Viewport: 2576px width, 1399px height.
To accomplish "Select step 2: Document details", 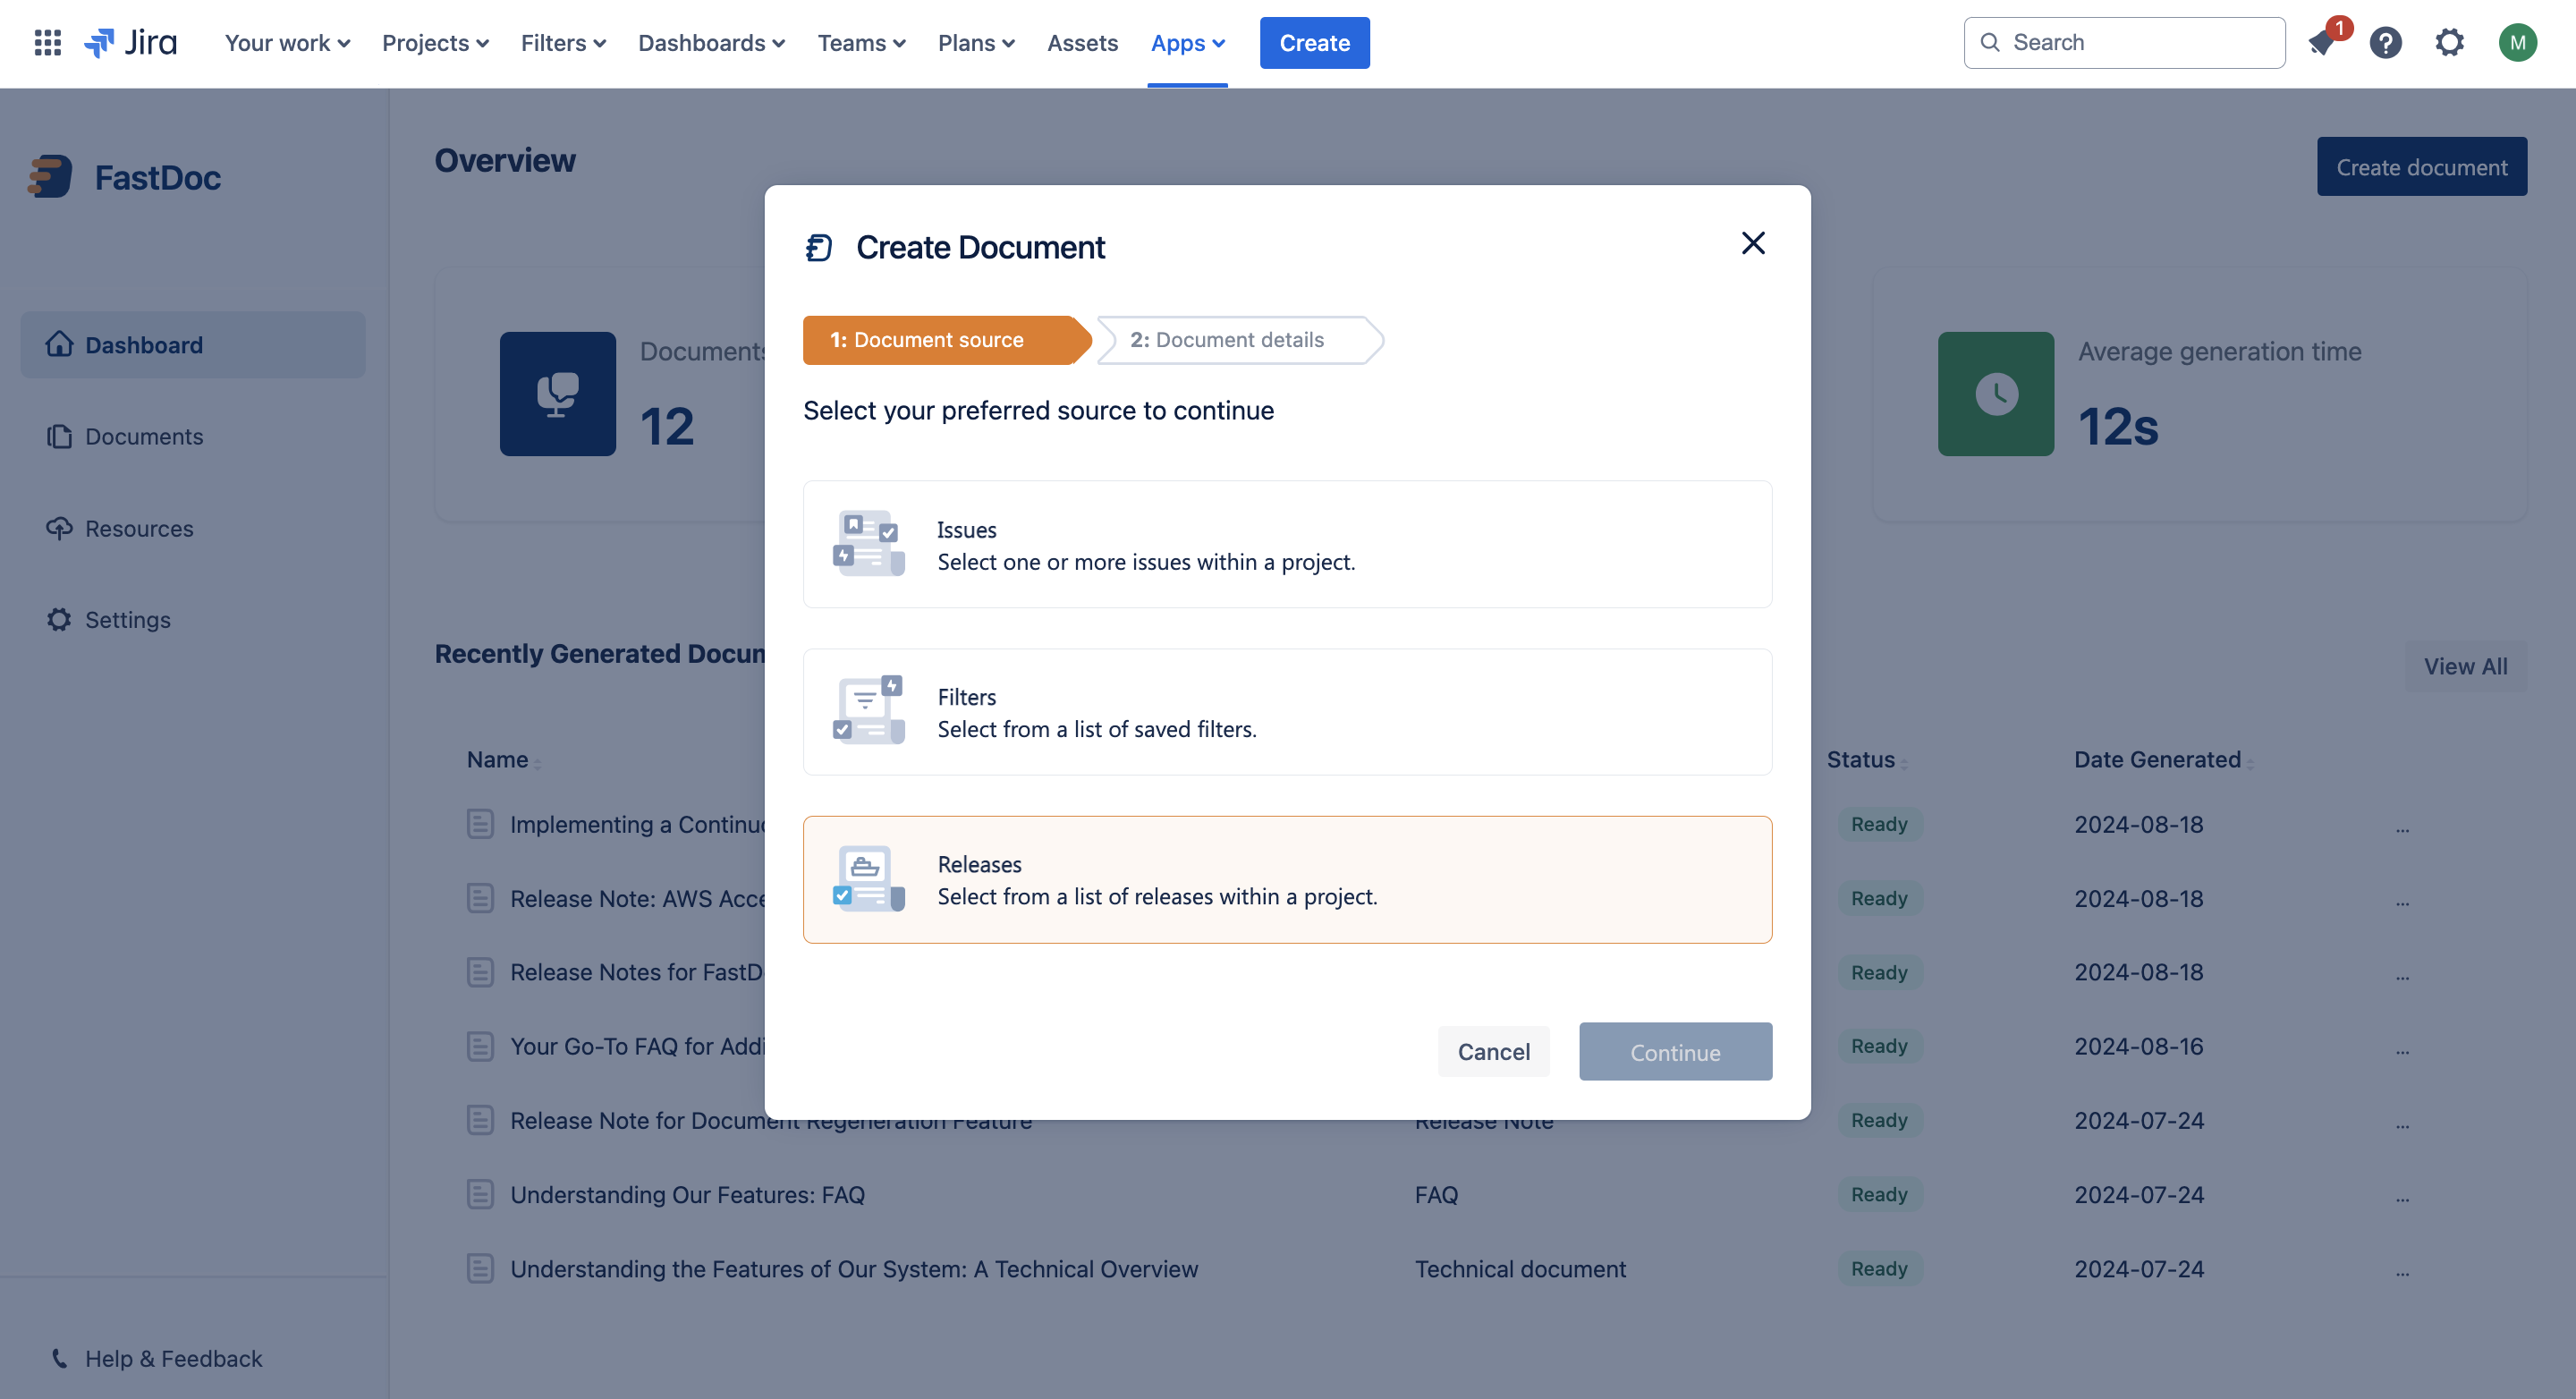I will click(1239, 340).
